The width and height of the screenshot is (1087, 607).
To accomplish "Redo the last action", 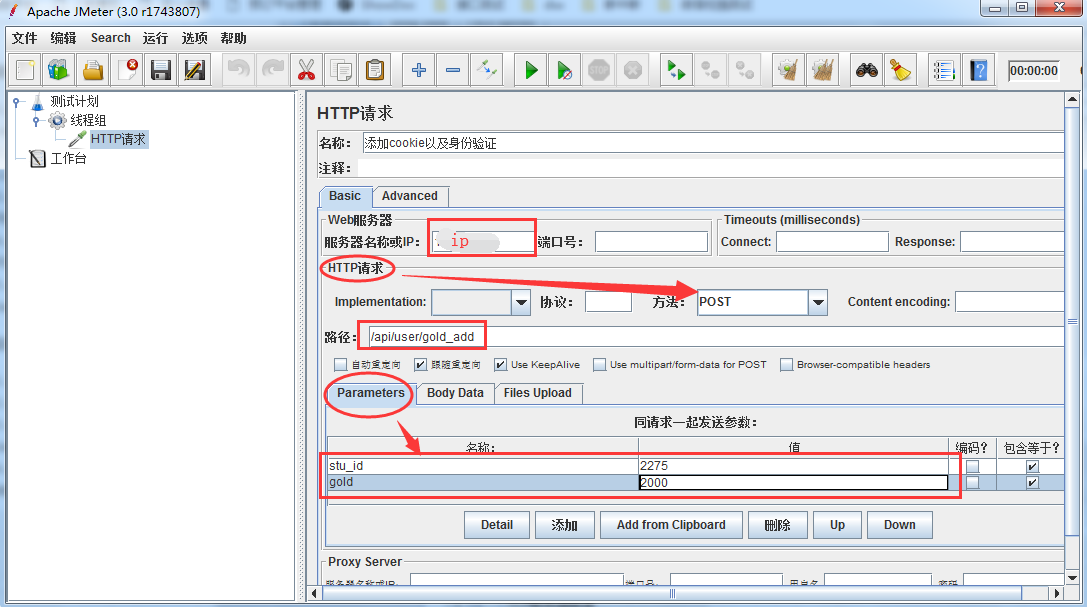I will 272,70.
